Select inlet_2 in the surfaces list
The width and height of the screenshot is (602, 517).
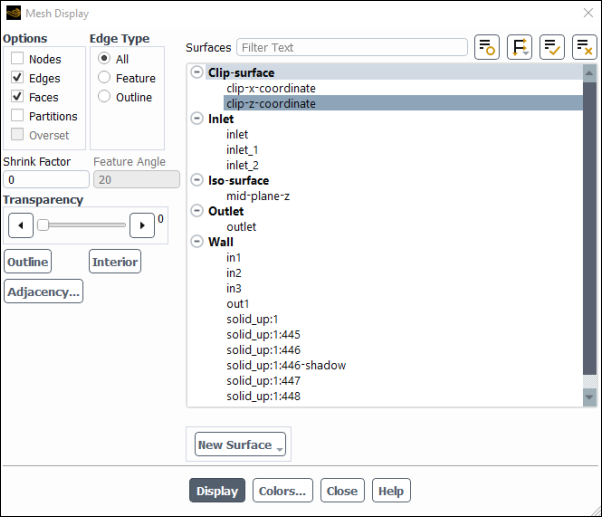[x=242, y=165]
